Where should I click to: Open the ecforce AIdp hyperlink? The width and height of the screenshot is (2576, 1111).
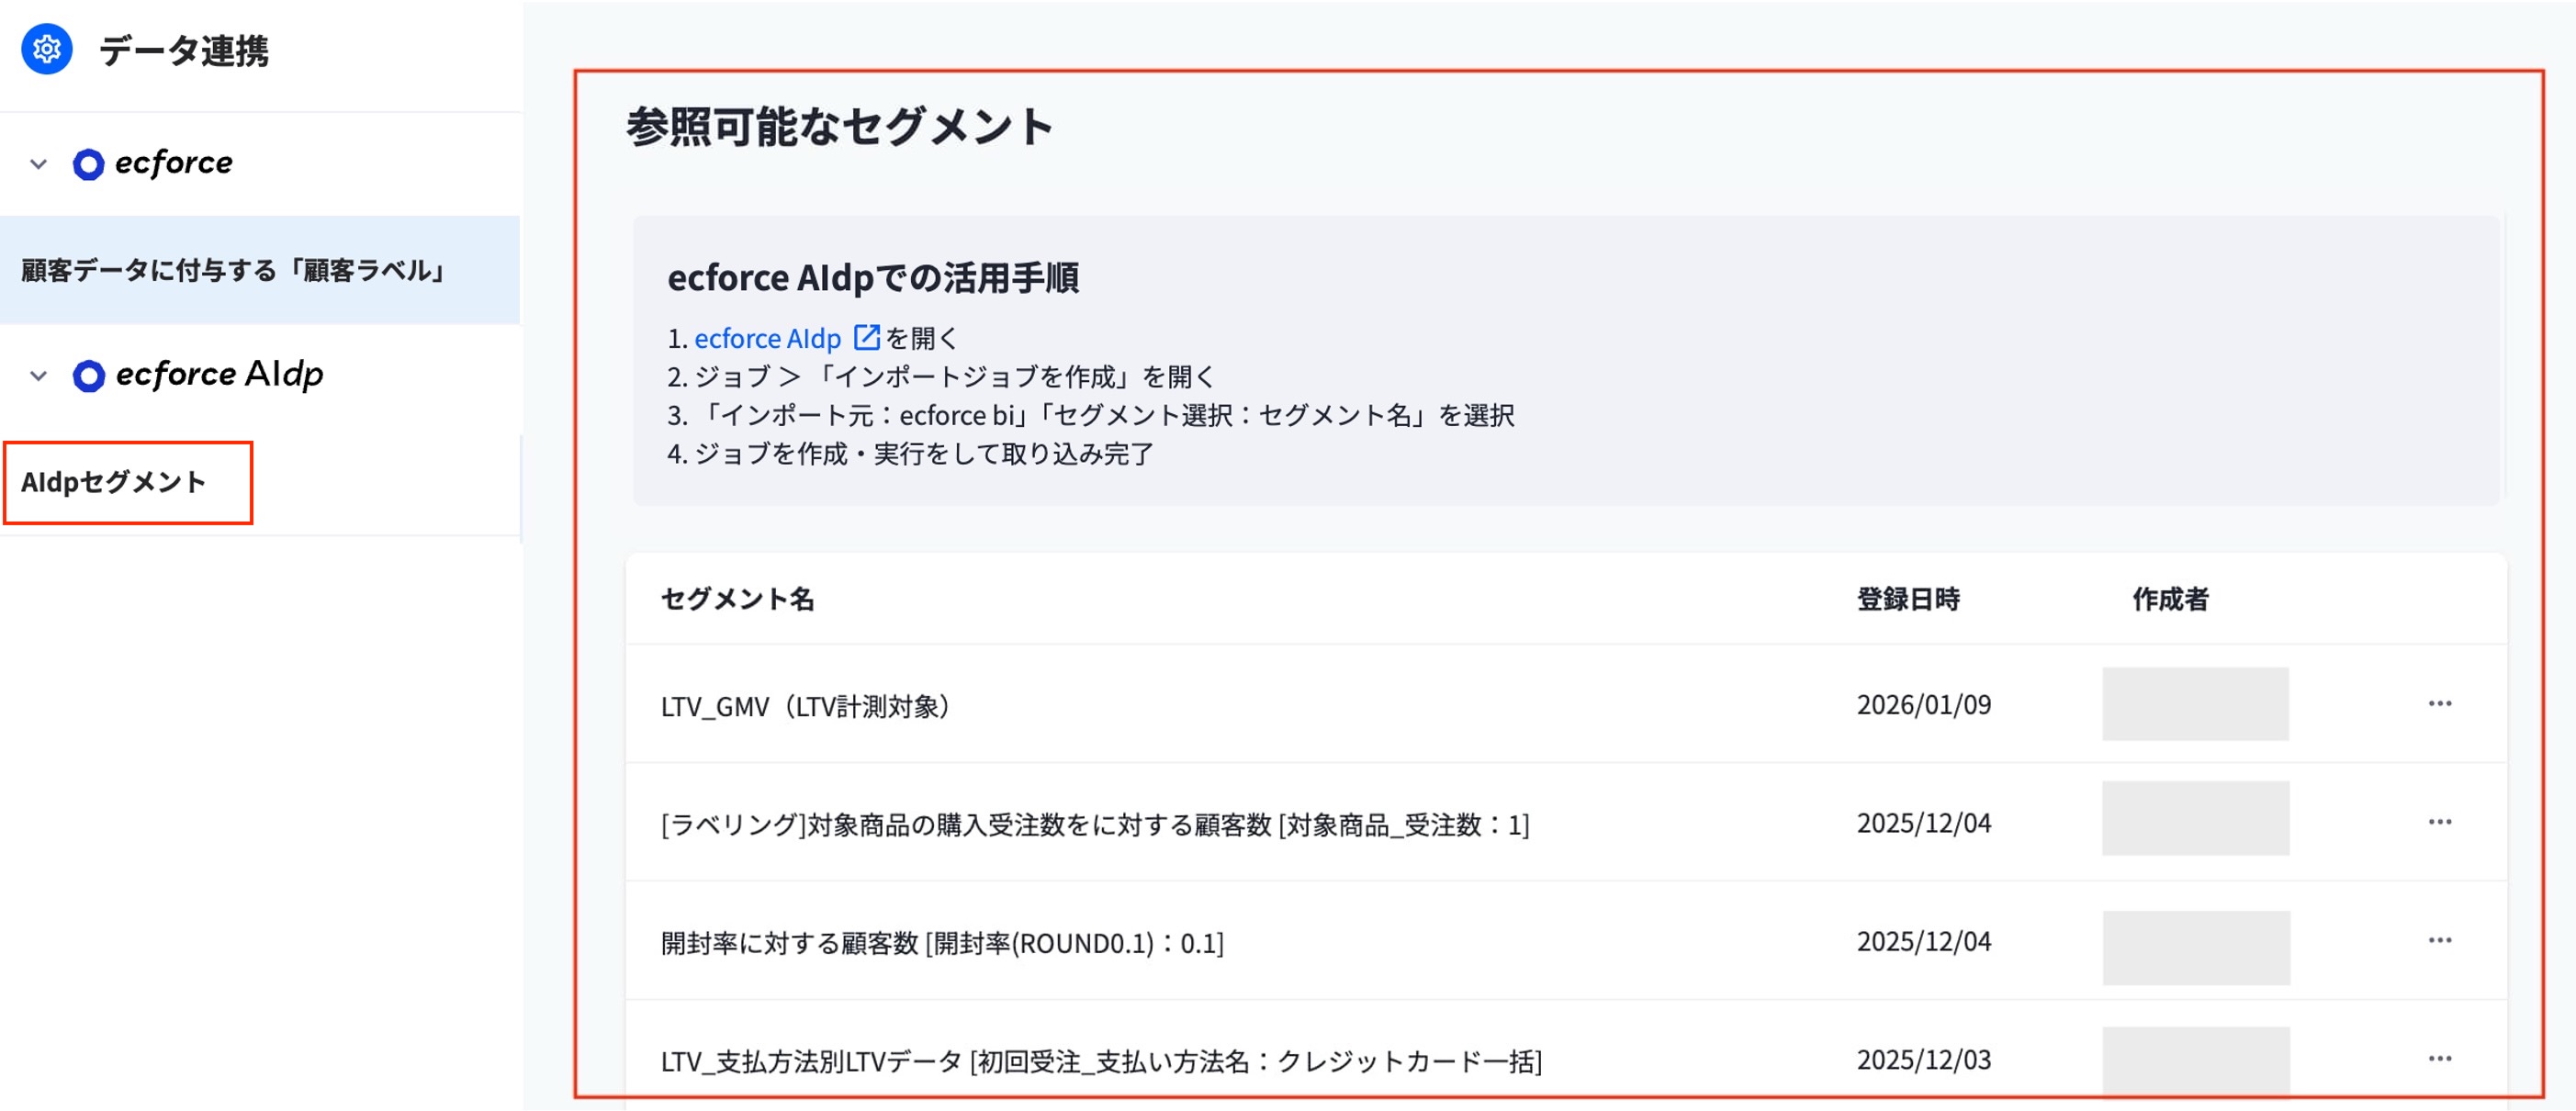pos(768,339)
